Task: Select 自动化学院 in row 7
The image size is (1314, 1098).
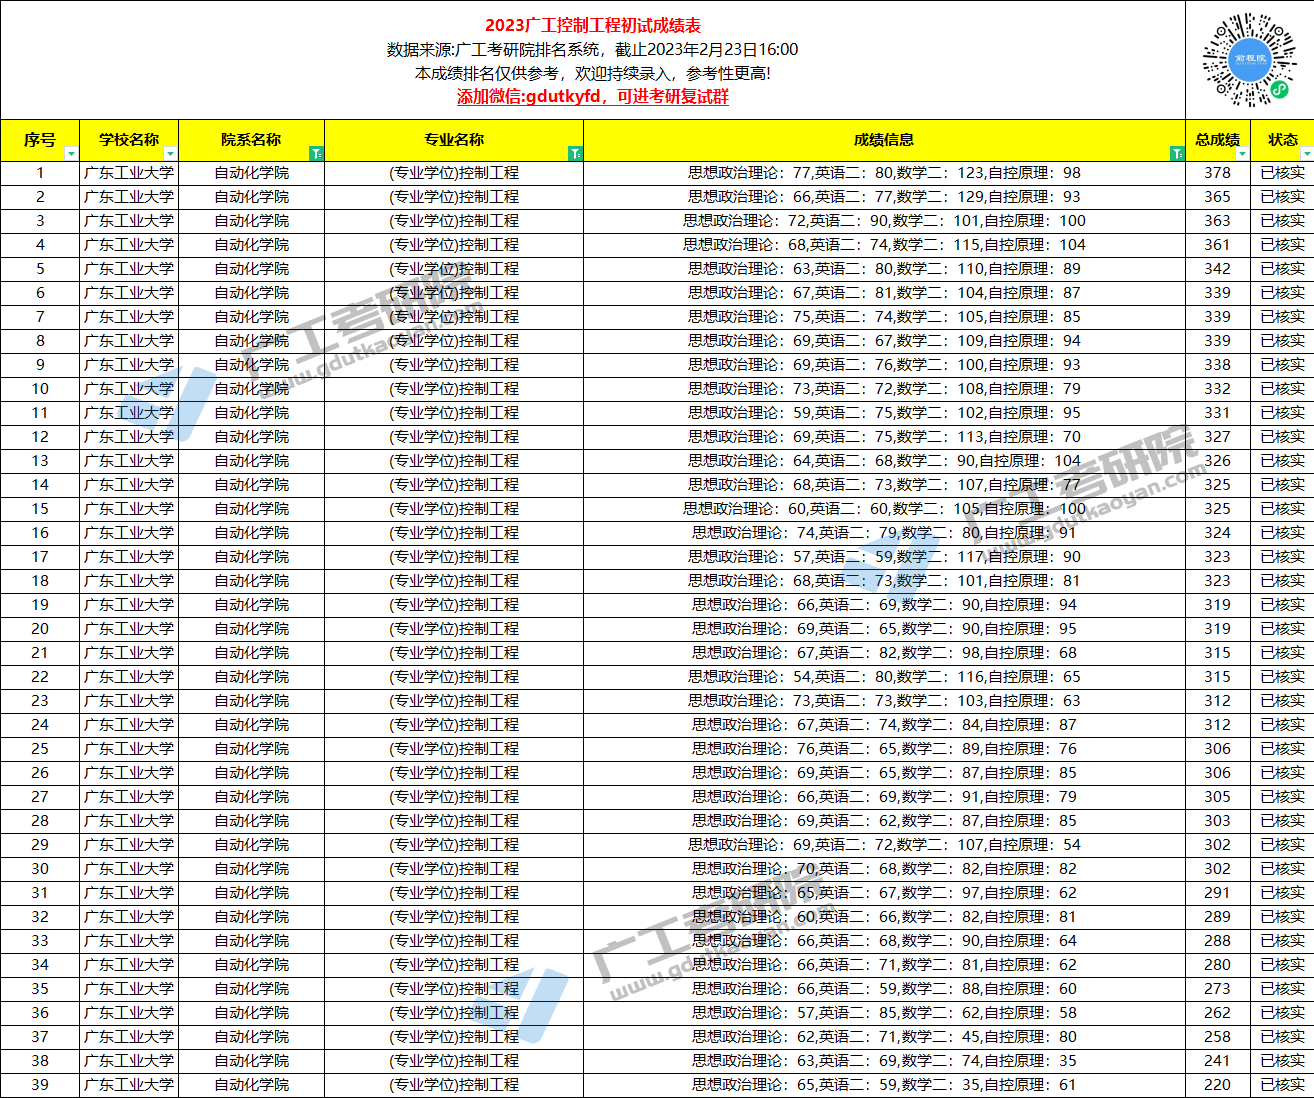Action: (251, 317)
